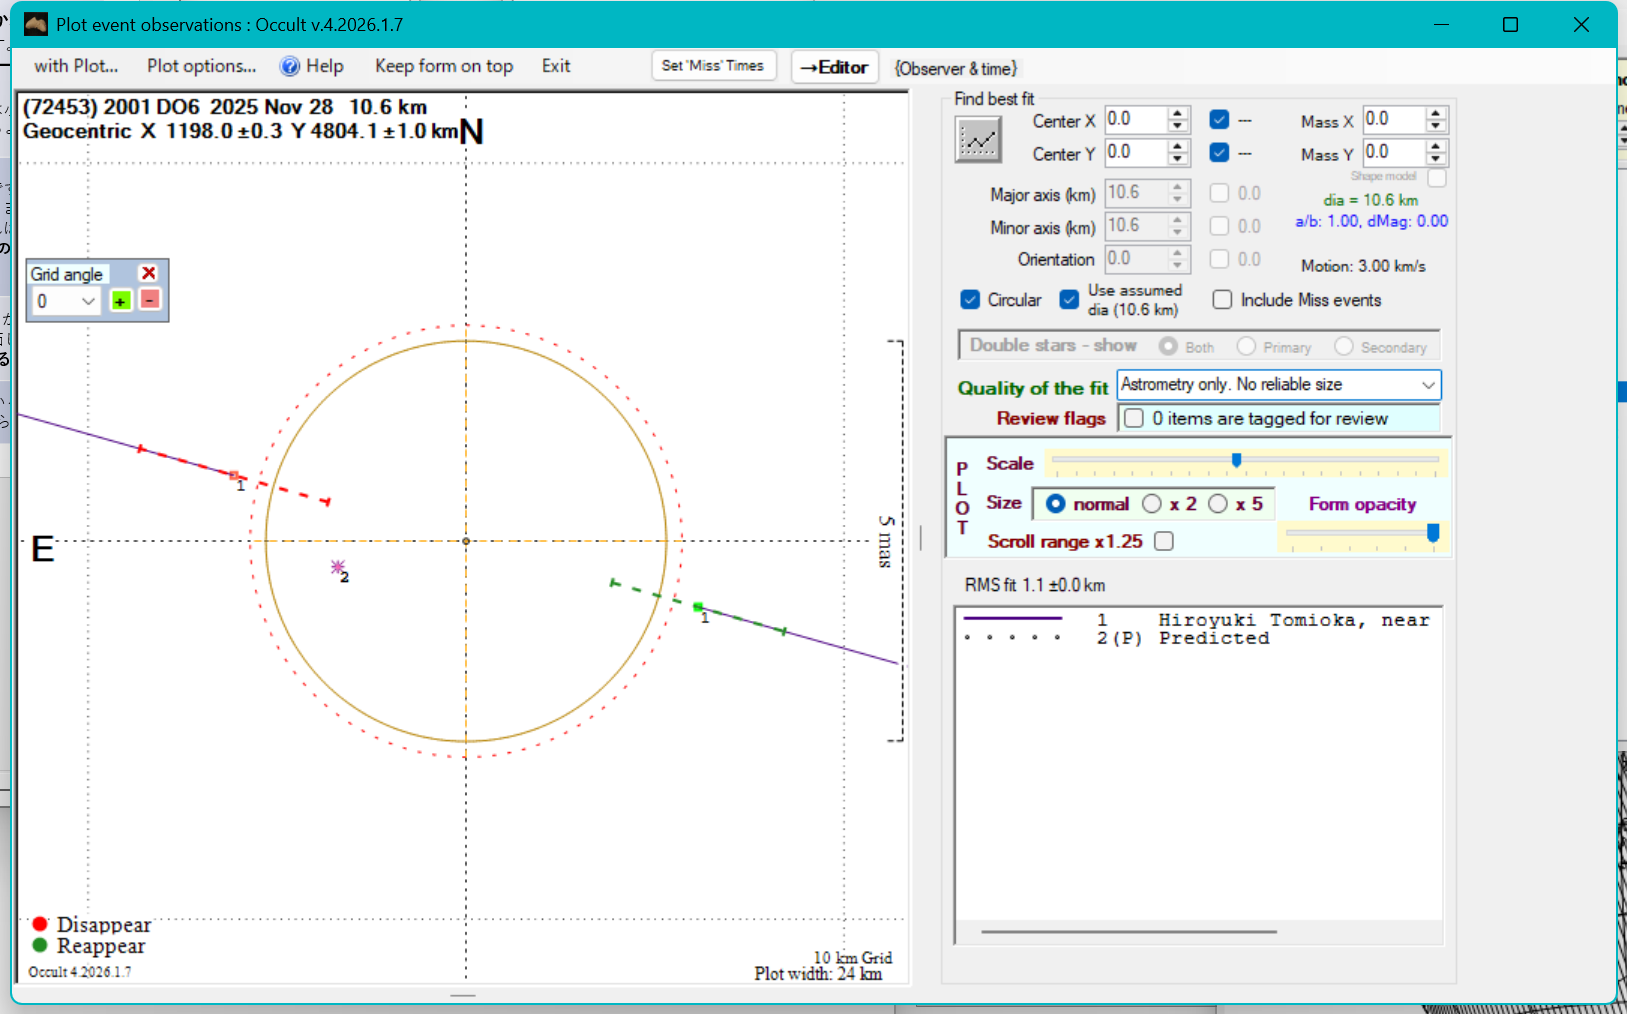This screenshot has height=1014, width=1627.
Task: Click the Set 'Miss' Times button
Action: (x=713, y=66)
